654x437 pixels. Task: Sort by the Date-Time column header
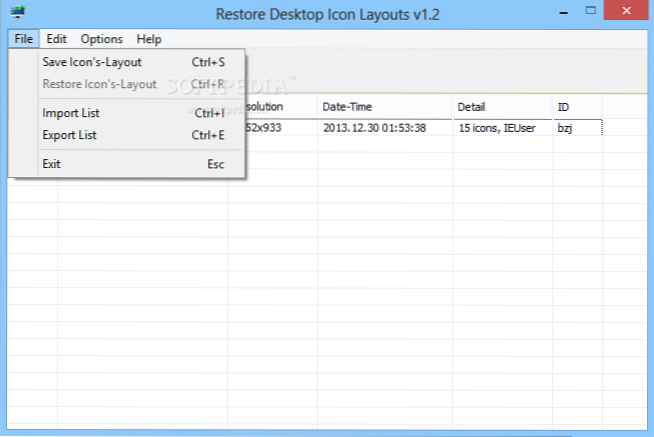point(383,106)
